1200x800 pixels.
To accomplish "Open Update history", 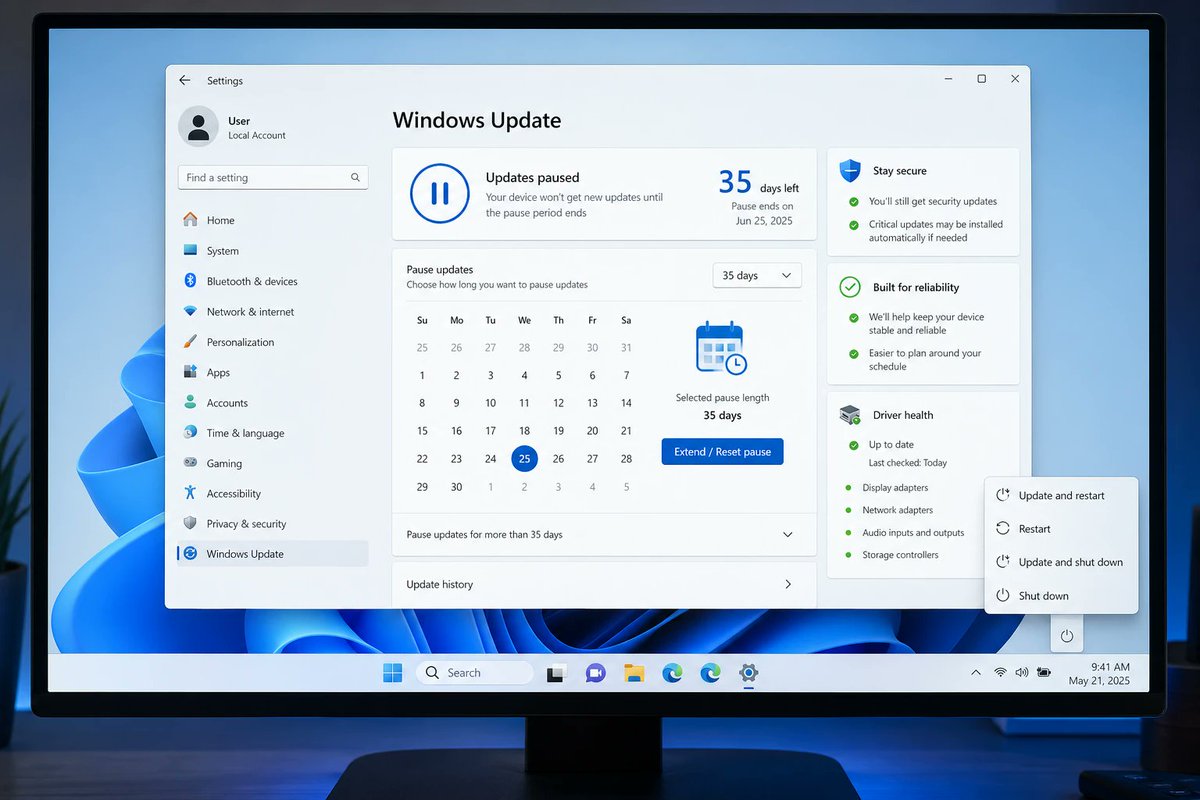I will tap(604, 584).
